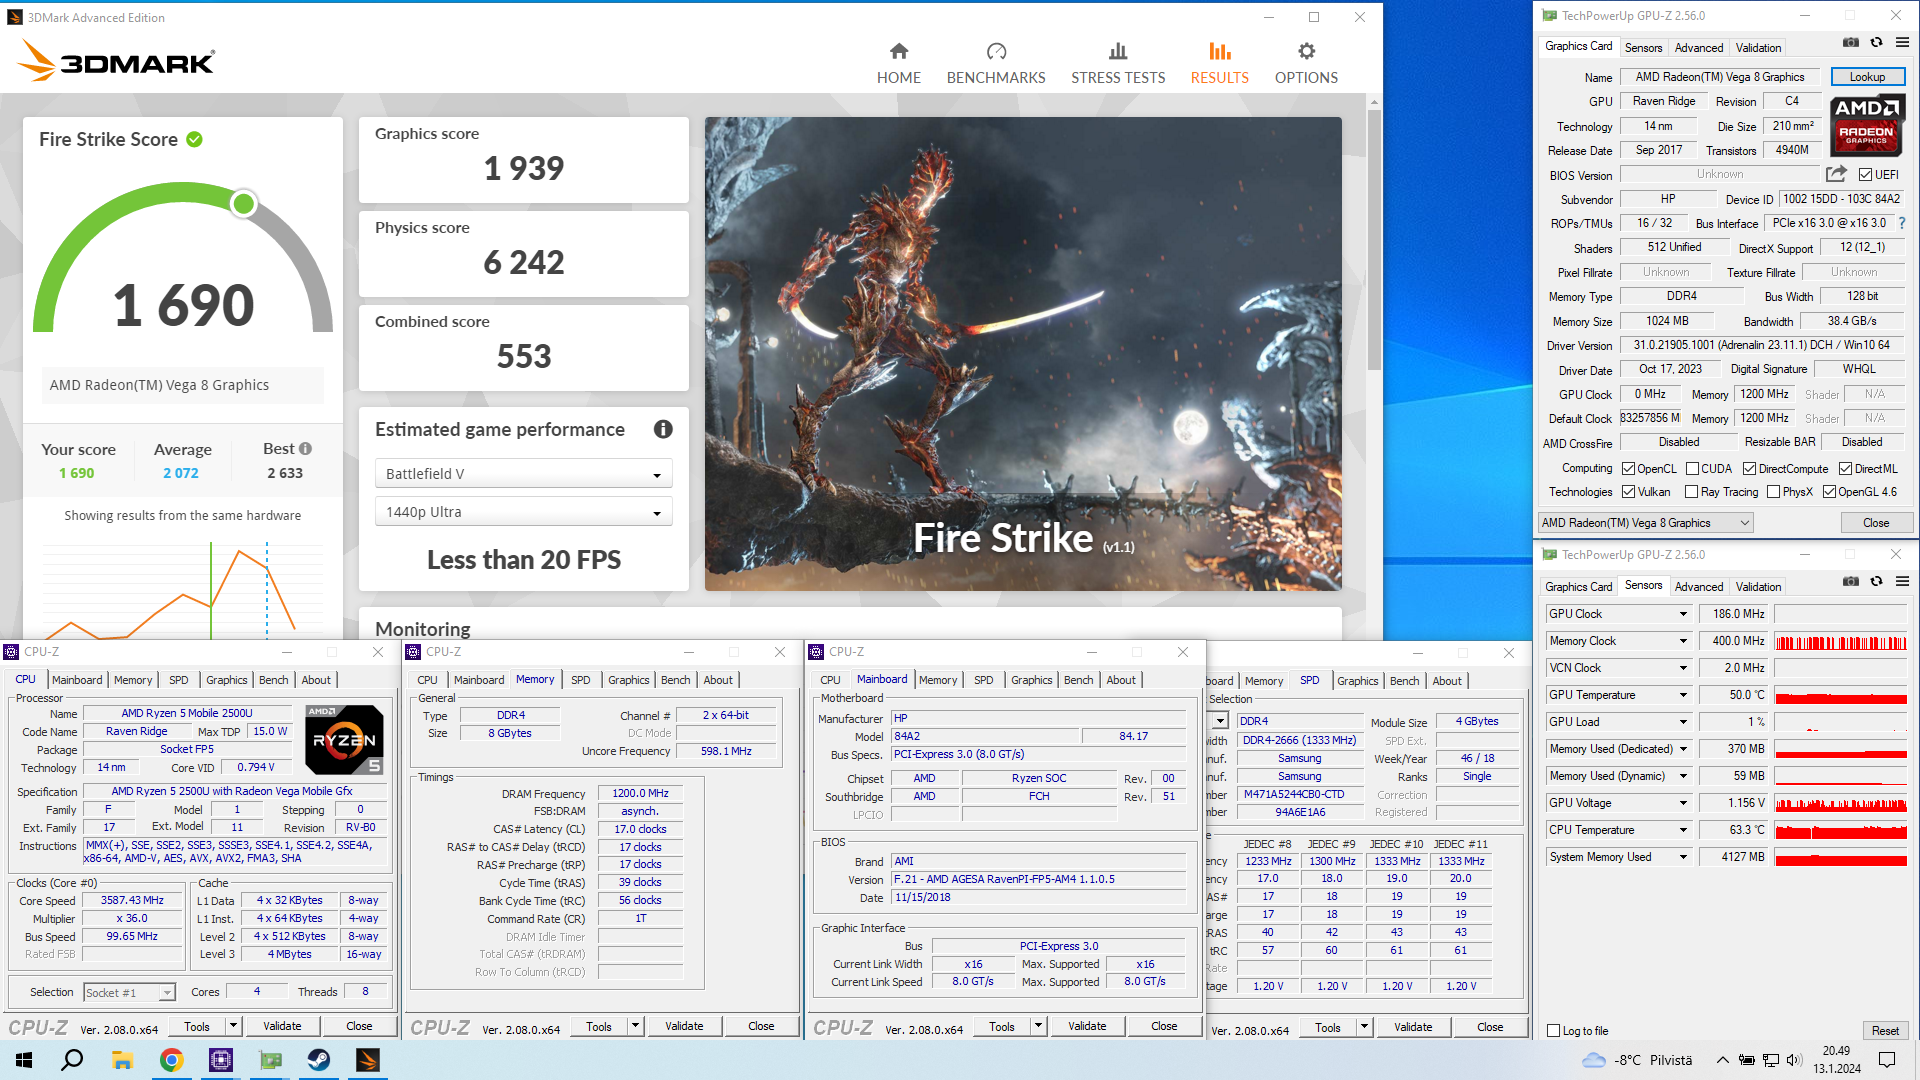Switch to GPU-Z in the taskbar
The width and height of the screenshot is (1920, 1080).
pyautogui.click(x=270, y=1060)
